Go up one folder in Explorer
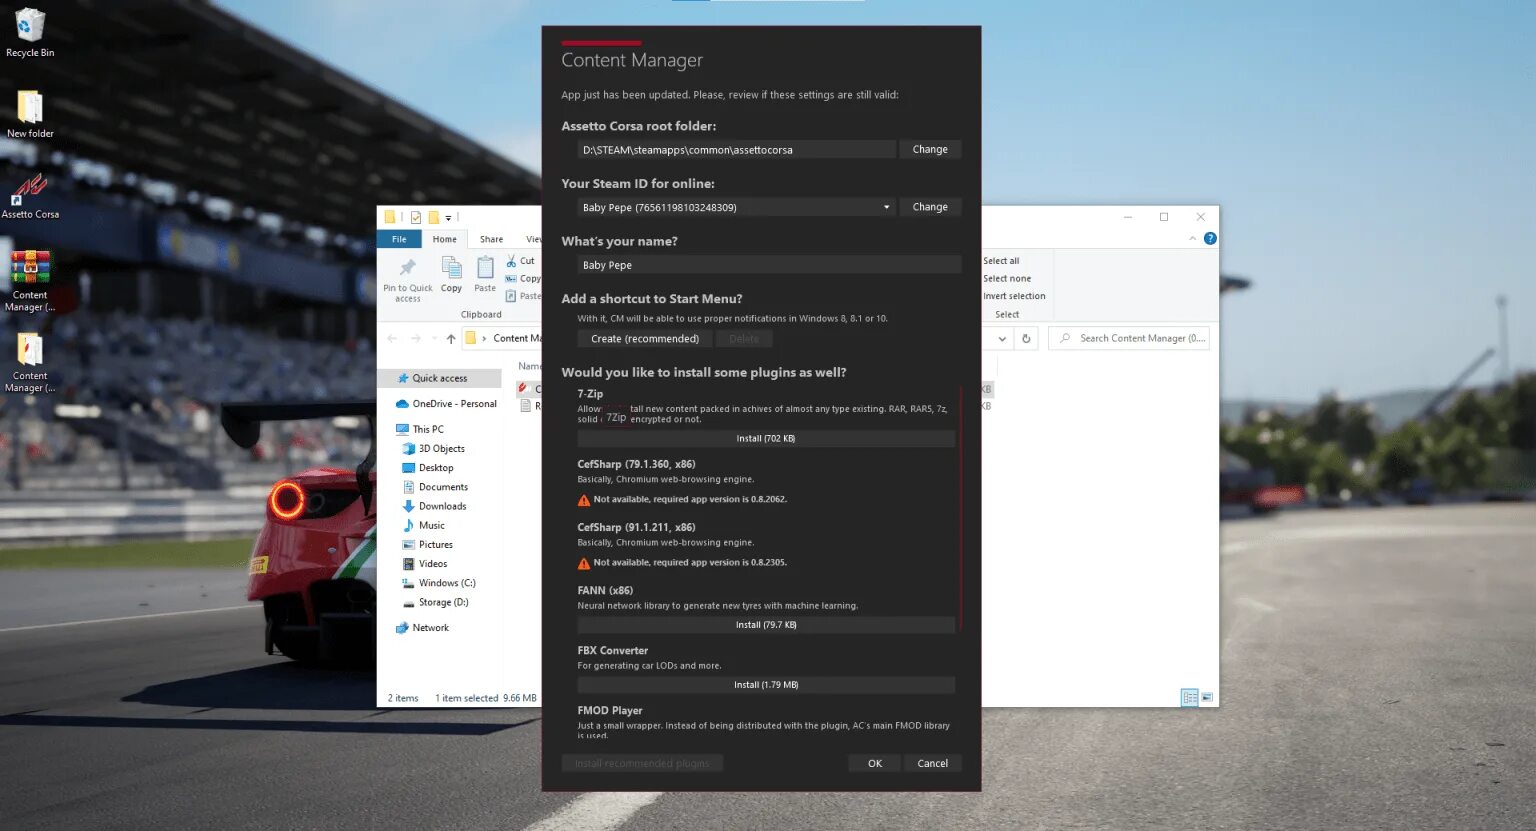The height and width of the screenshot is (831, 1536). coord(451,338)
